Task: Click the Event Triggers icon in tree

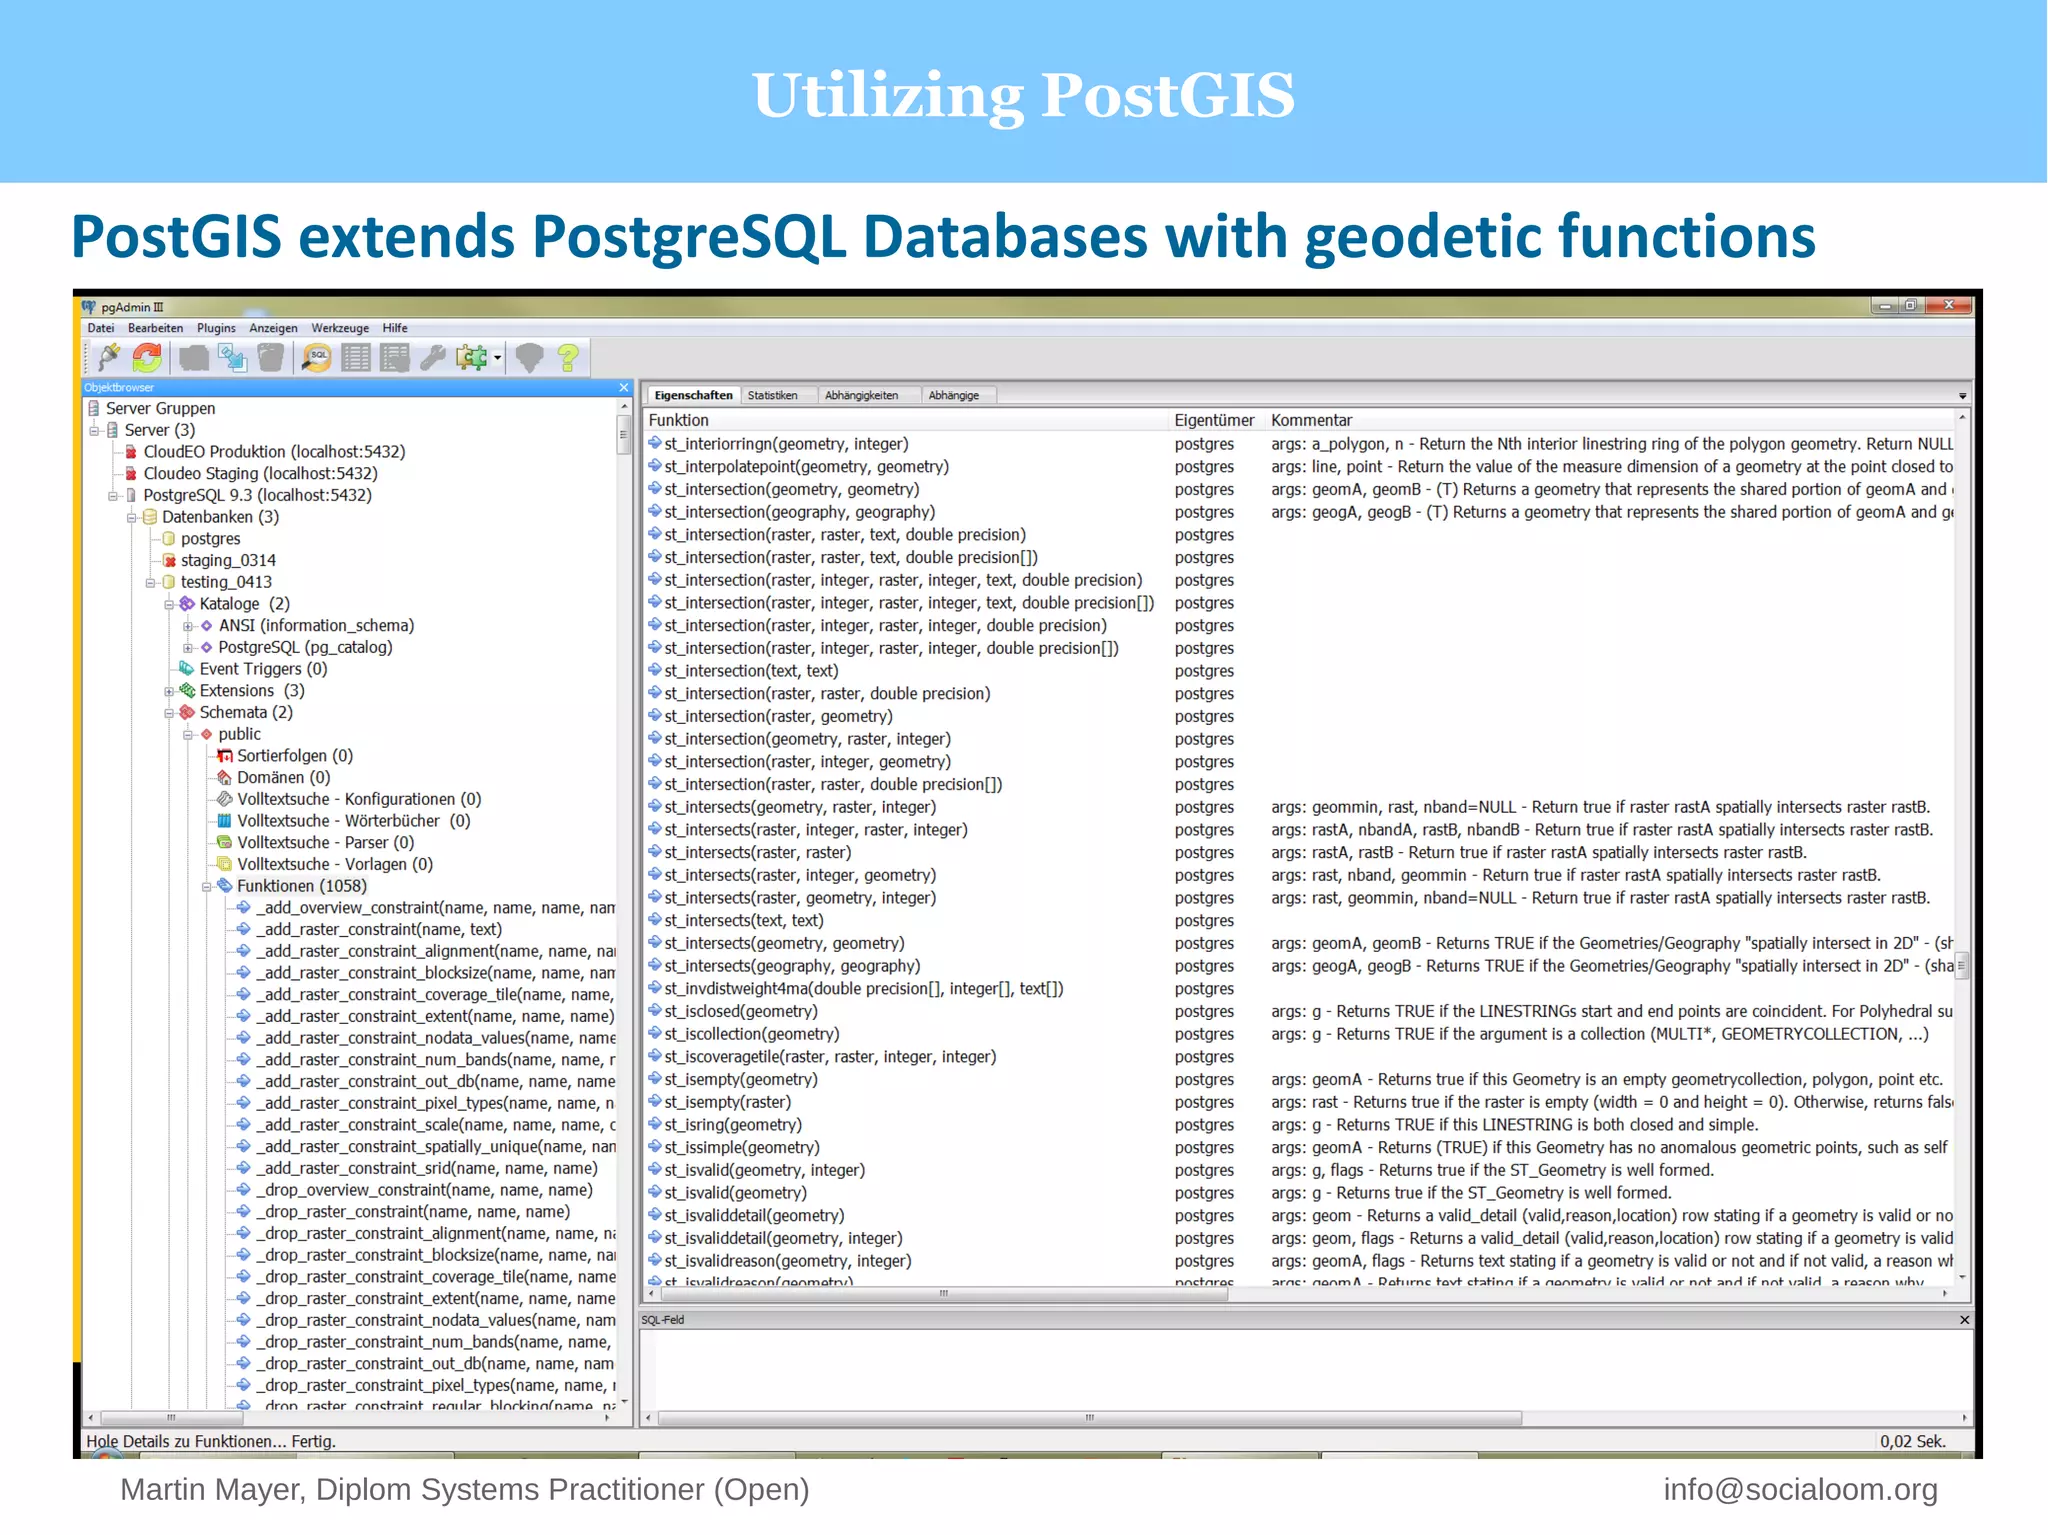Action: tap(186, 669)
